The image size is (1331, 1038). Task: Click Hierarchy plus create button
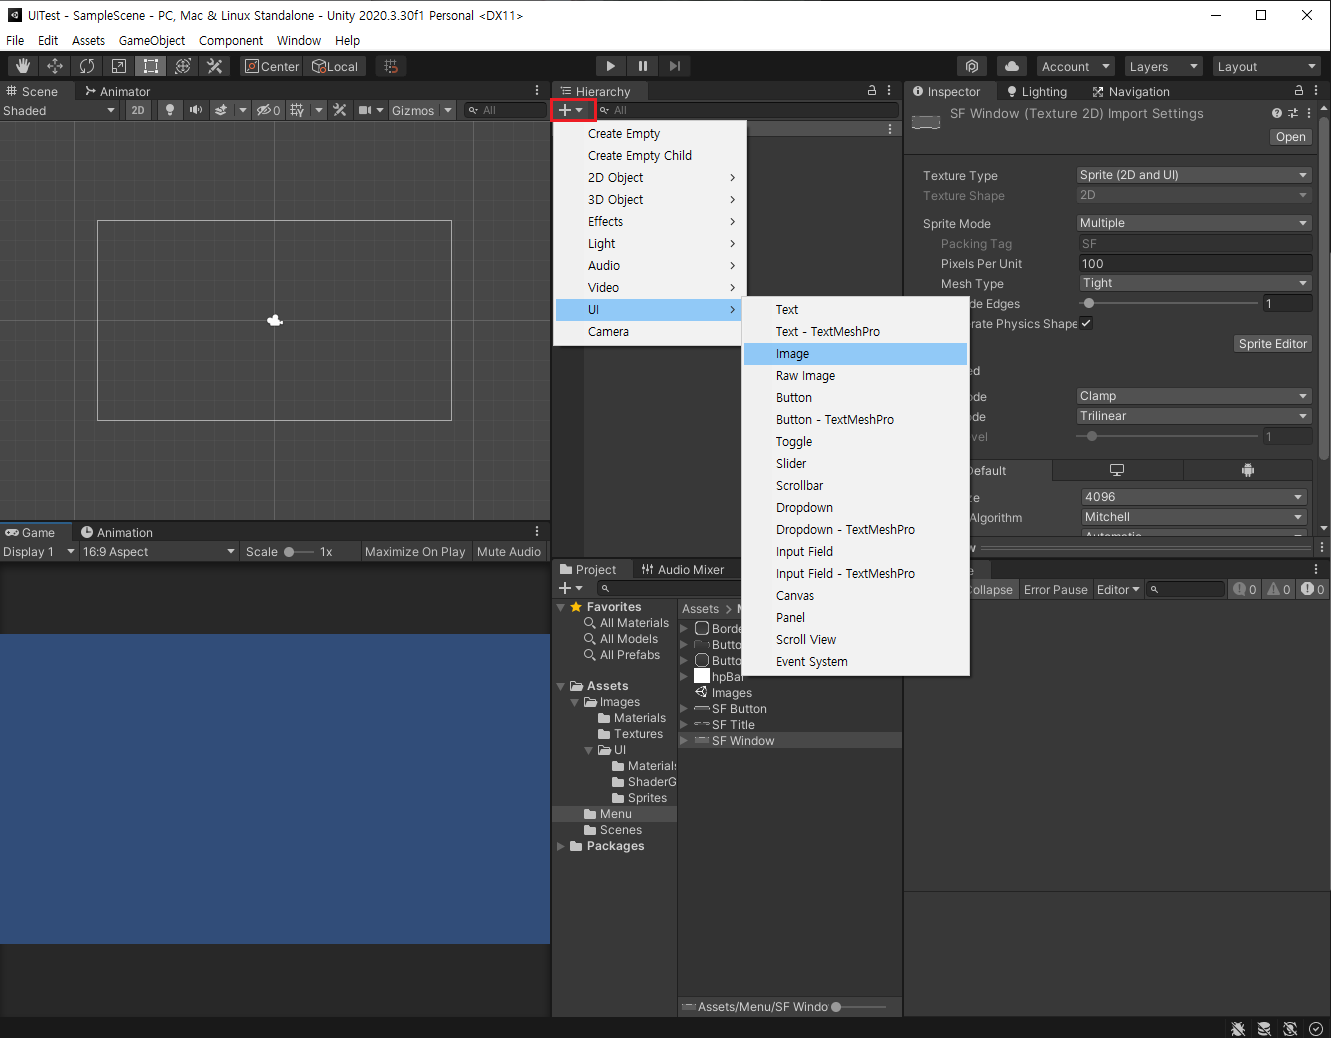click(572, 110)
